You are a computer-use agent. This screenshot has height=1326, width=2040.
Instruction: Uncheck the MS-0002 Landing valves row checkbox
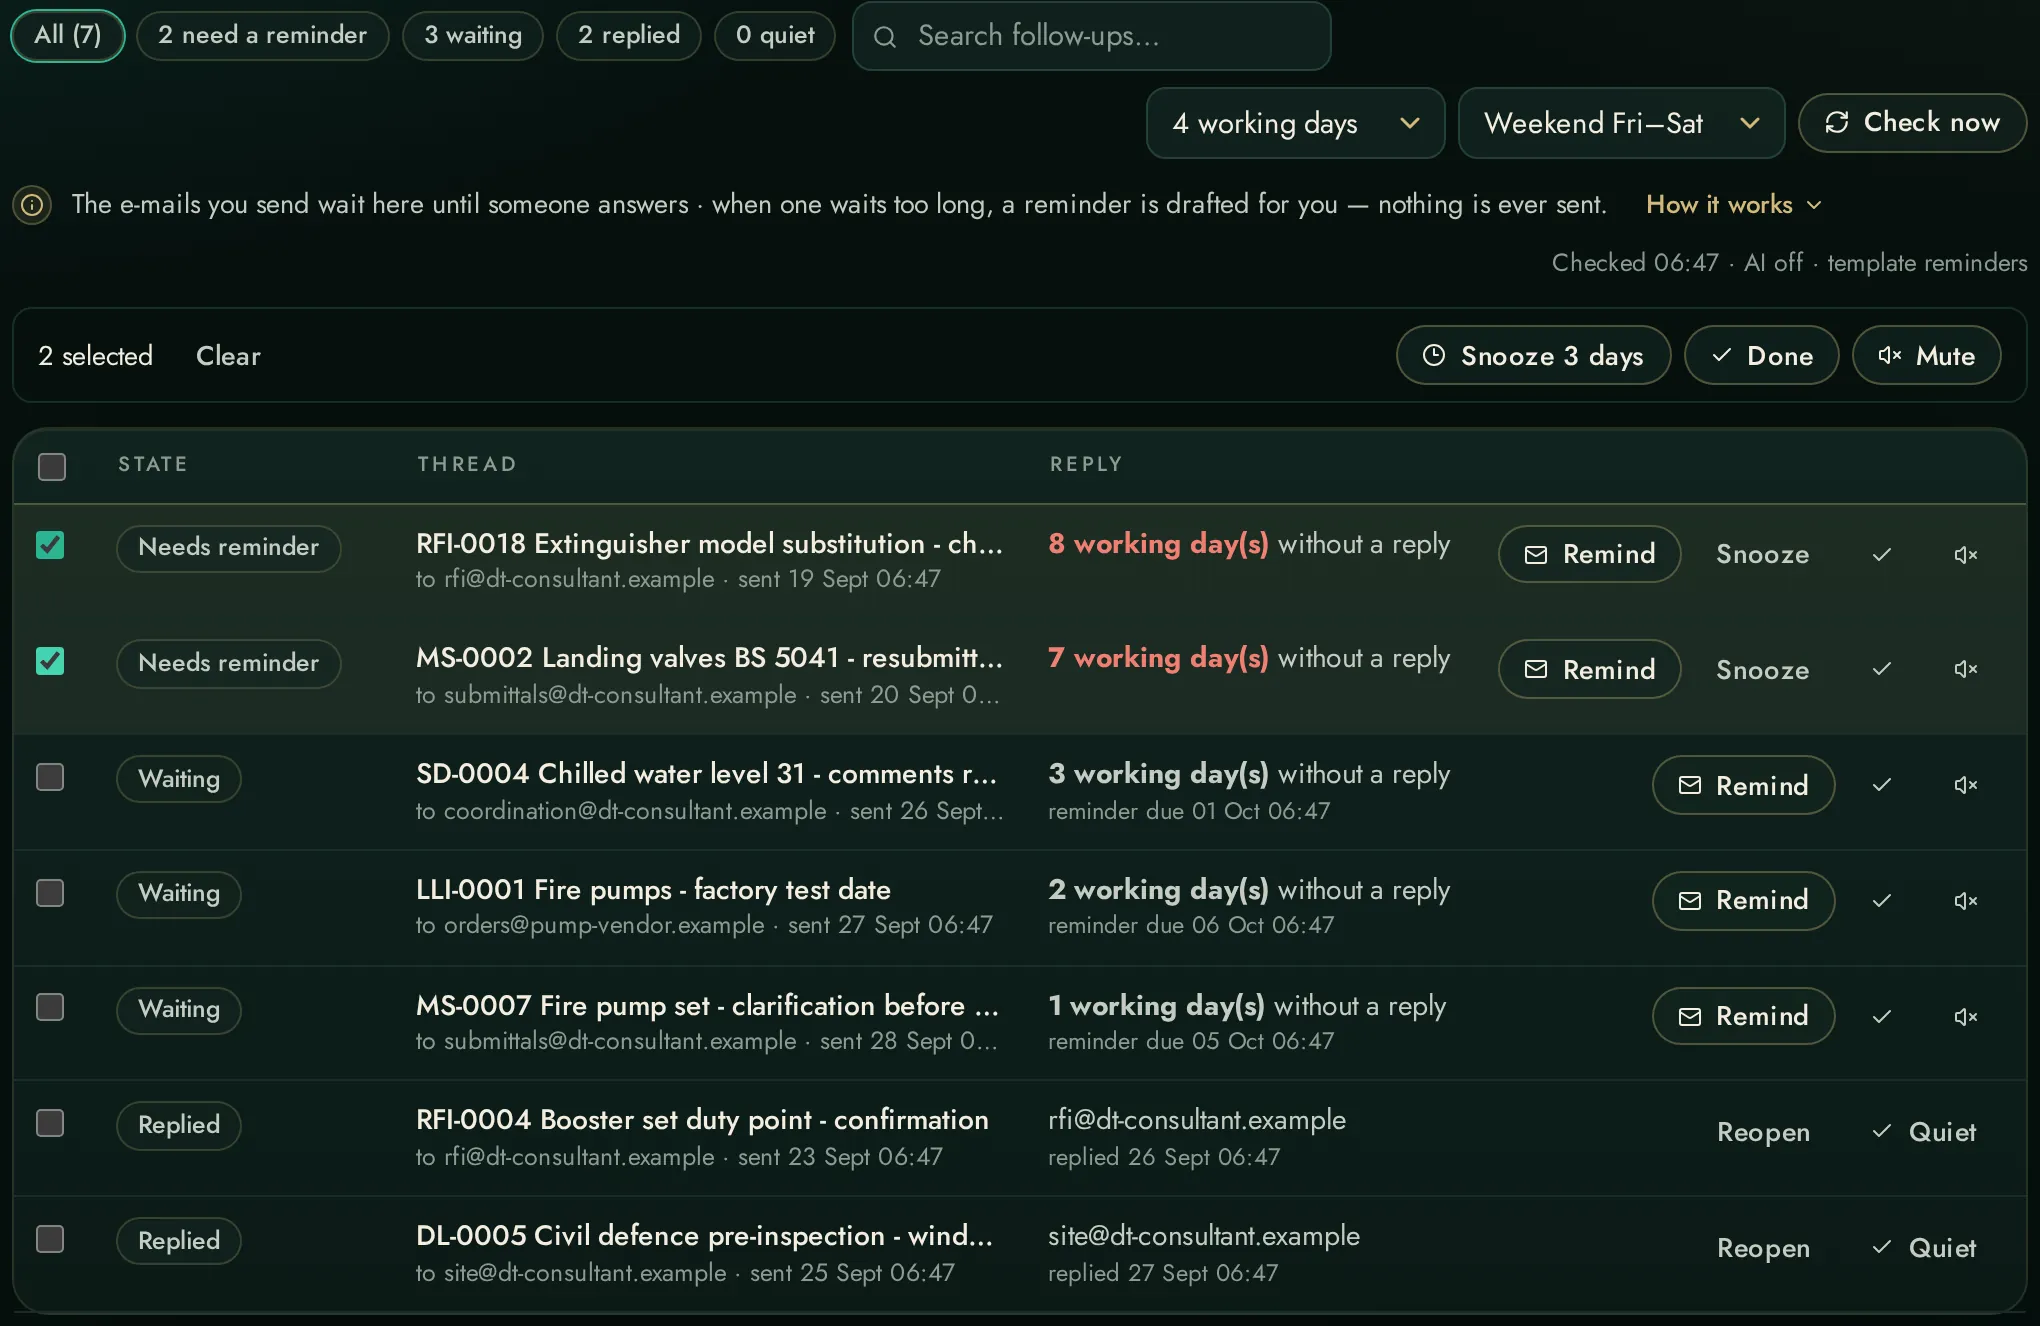(x=50, y=661)
